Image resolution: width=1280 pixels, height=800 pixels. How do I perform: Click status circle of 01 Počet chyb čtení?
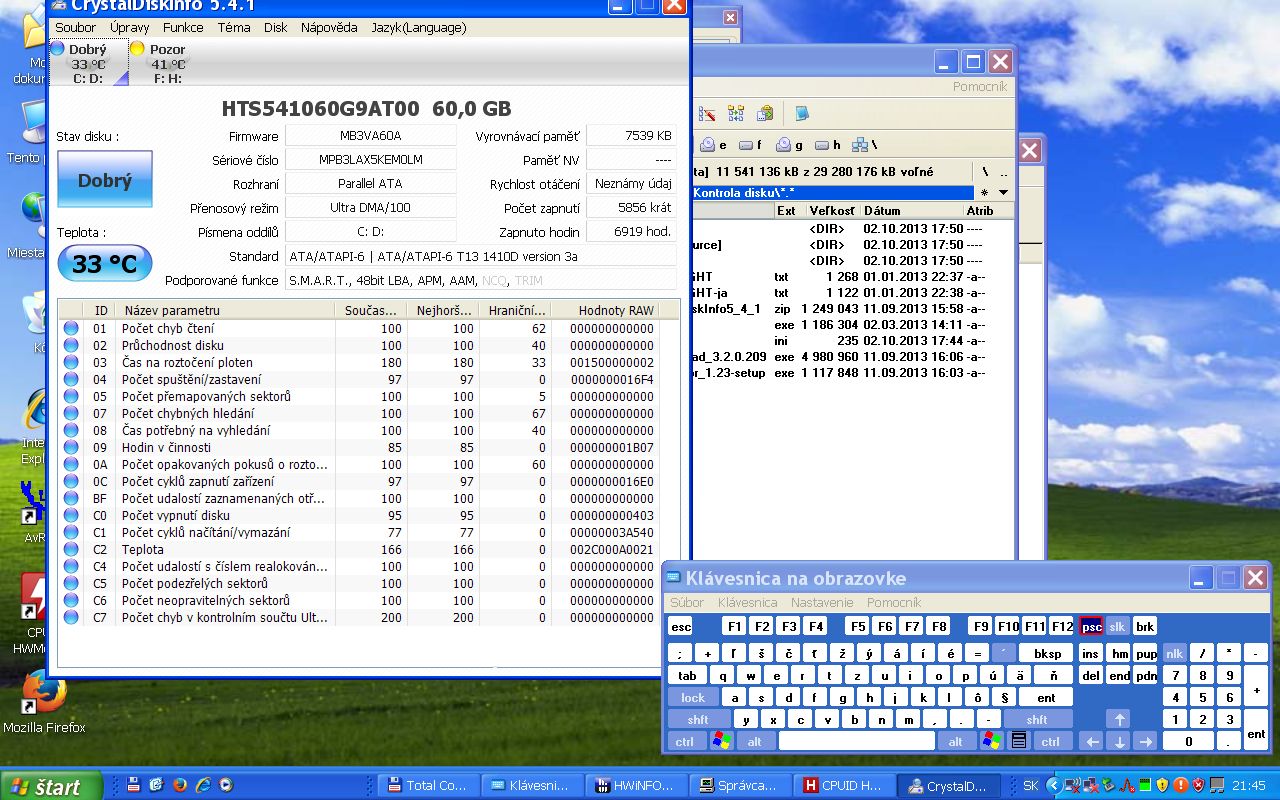(x=71, y=328)
